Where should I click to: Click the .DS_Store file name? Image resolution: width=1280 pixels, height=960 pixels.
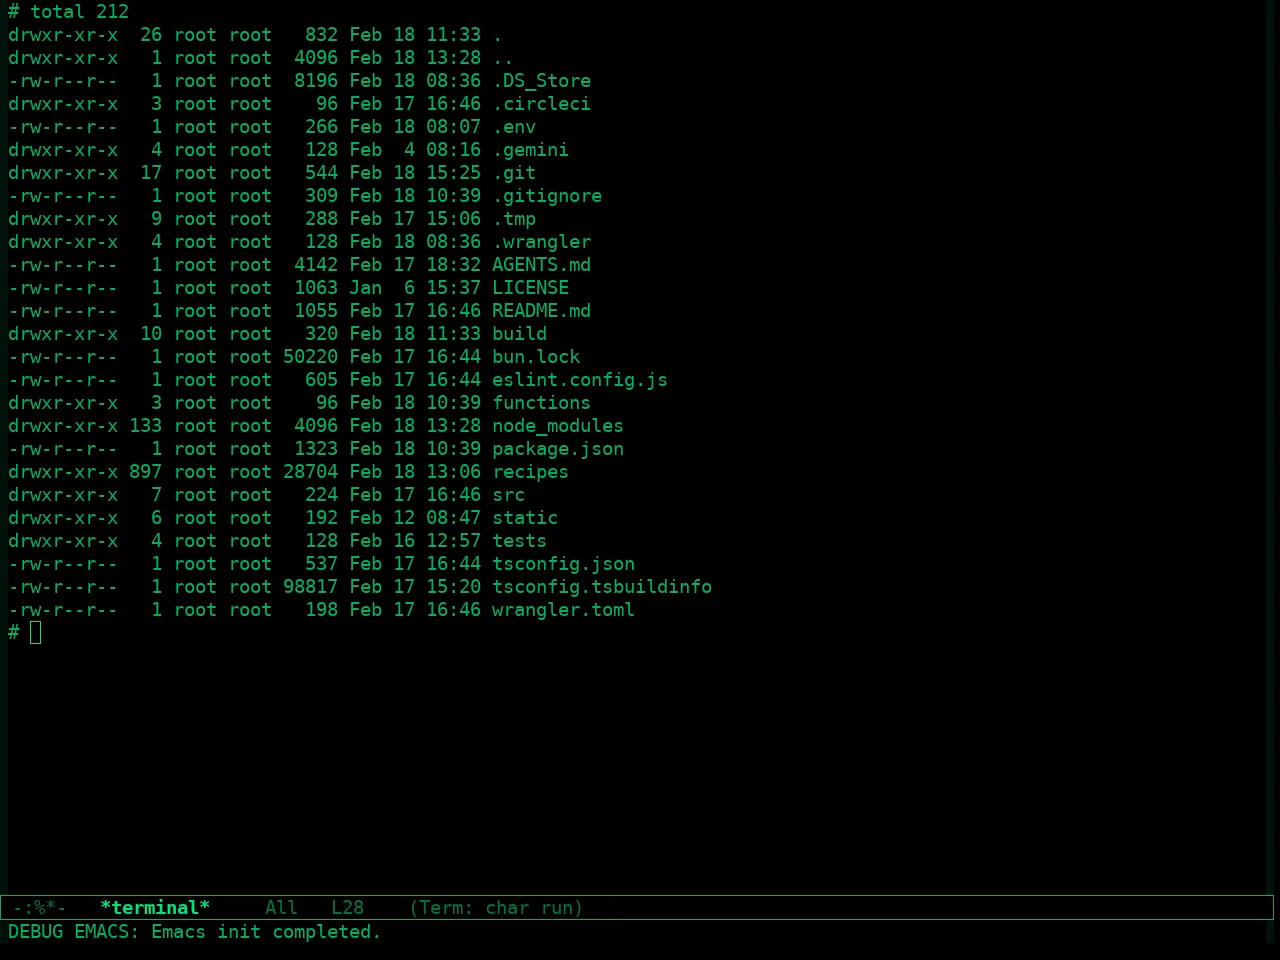(x=541, y=81)
